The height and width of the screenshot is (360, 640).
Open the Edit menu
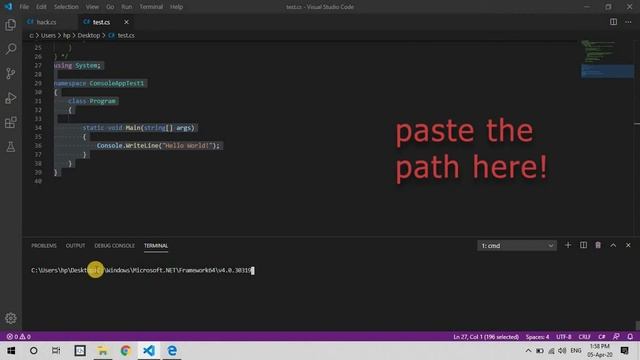[41, 7]
